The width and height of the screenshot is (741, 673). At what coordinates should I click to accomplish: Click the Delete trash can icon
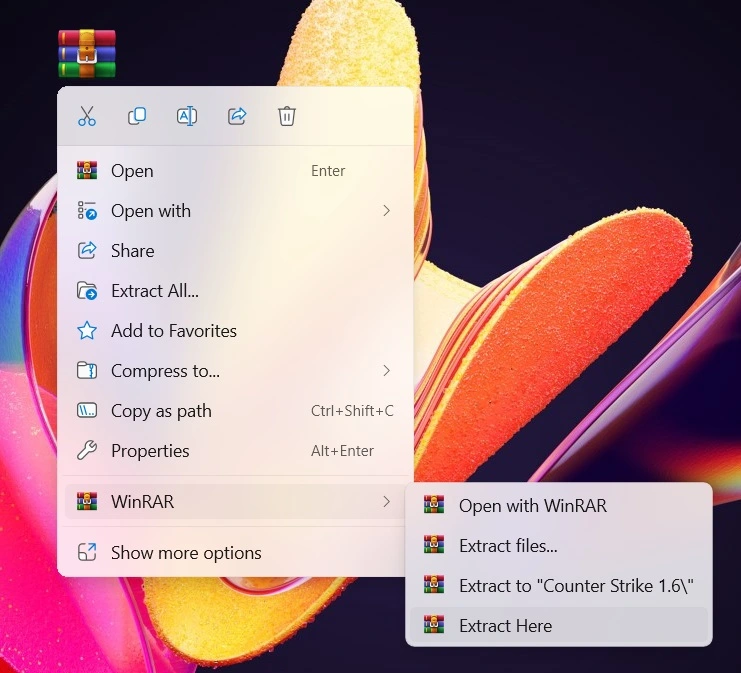[x=287, y=116]
